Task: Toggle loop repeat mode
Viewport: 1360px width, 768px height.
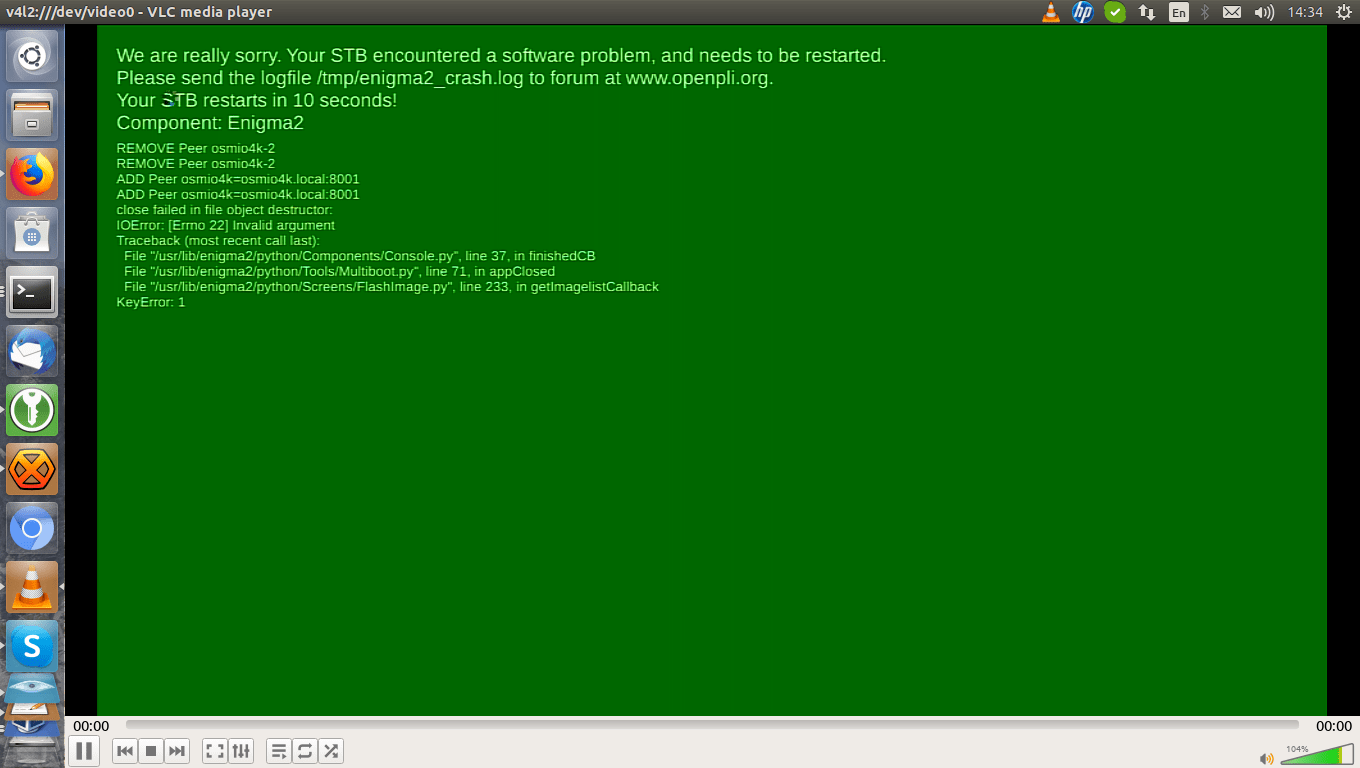Action: [x=305, y=751]
